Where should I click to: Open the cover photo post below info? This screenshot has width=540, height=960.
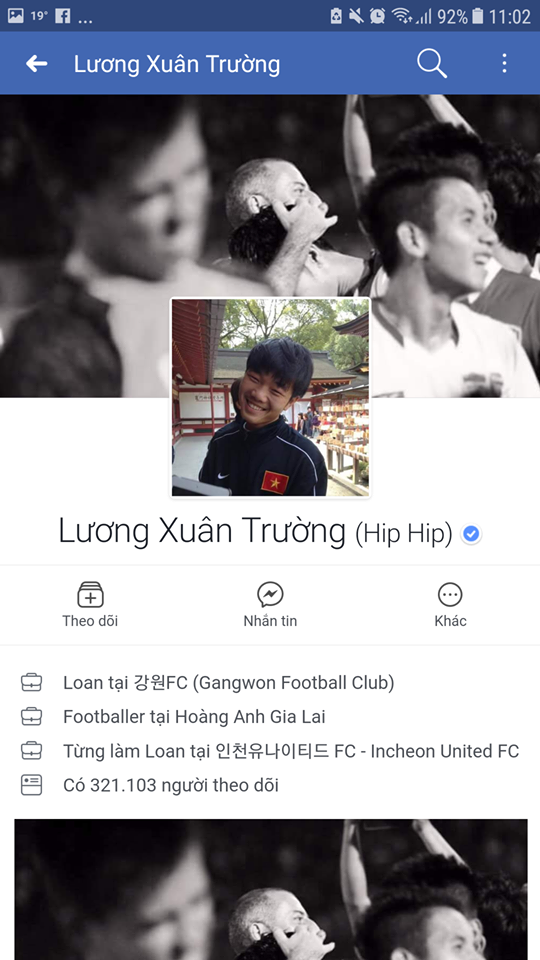point(271,890)
